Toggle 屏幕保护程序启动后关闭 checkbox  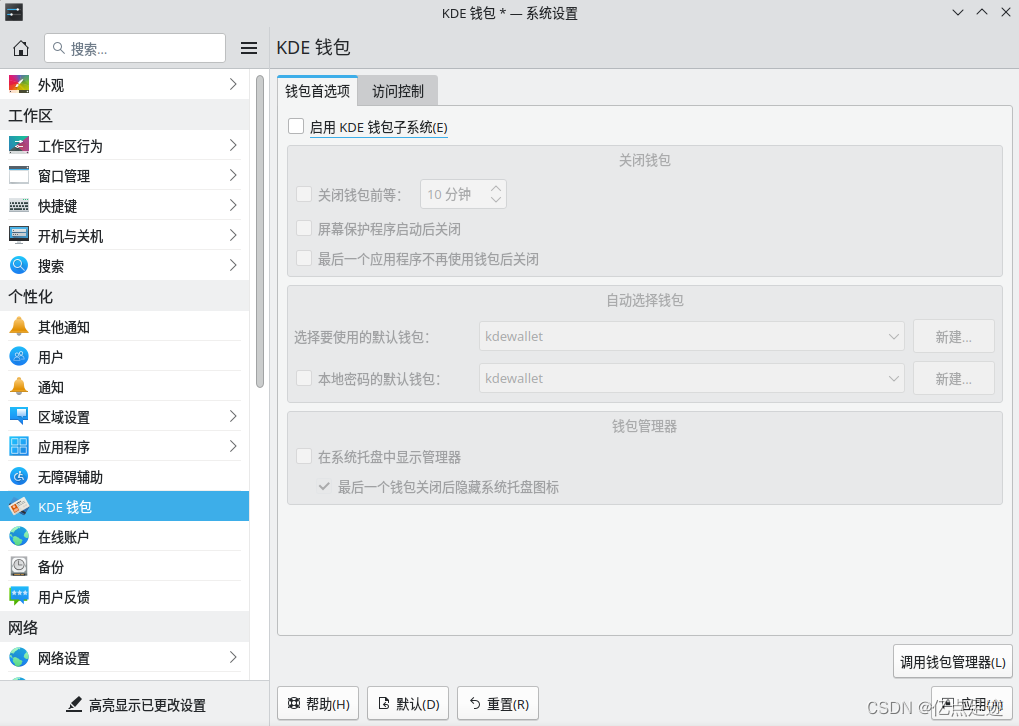[x=303, y=228]
